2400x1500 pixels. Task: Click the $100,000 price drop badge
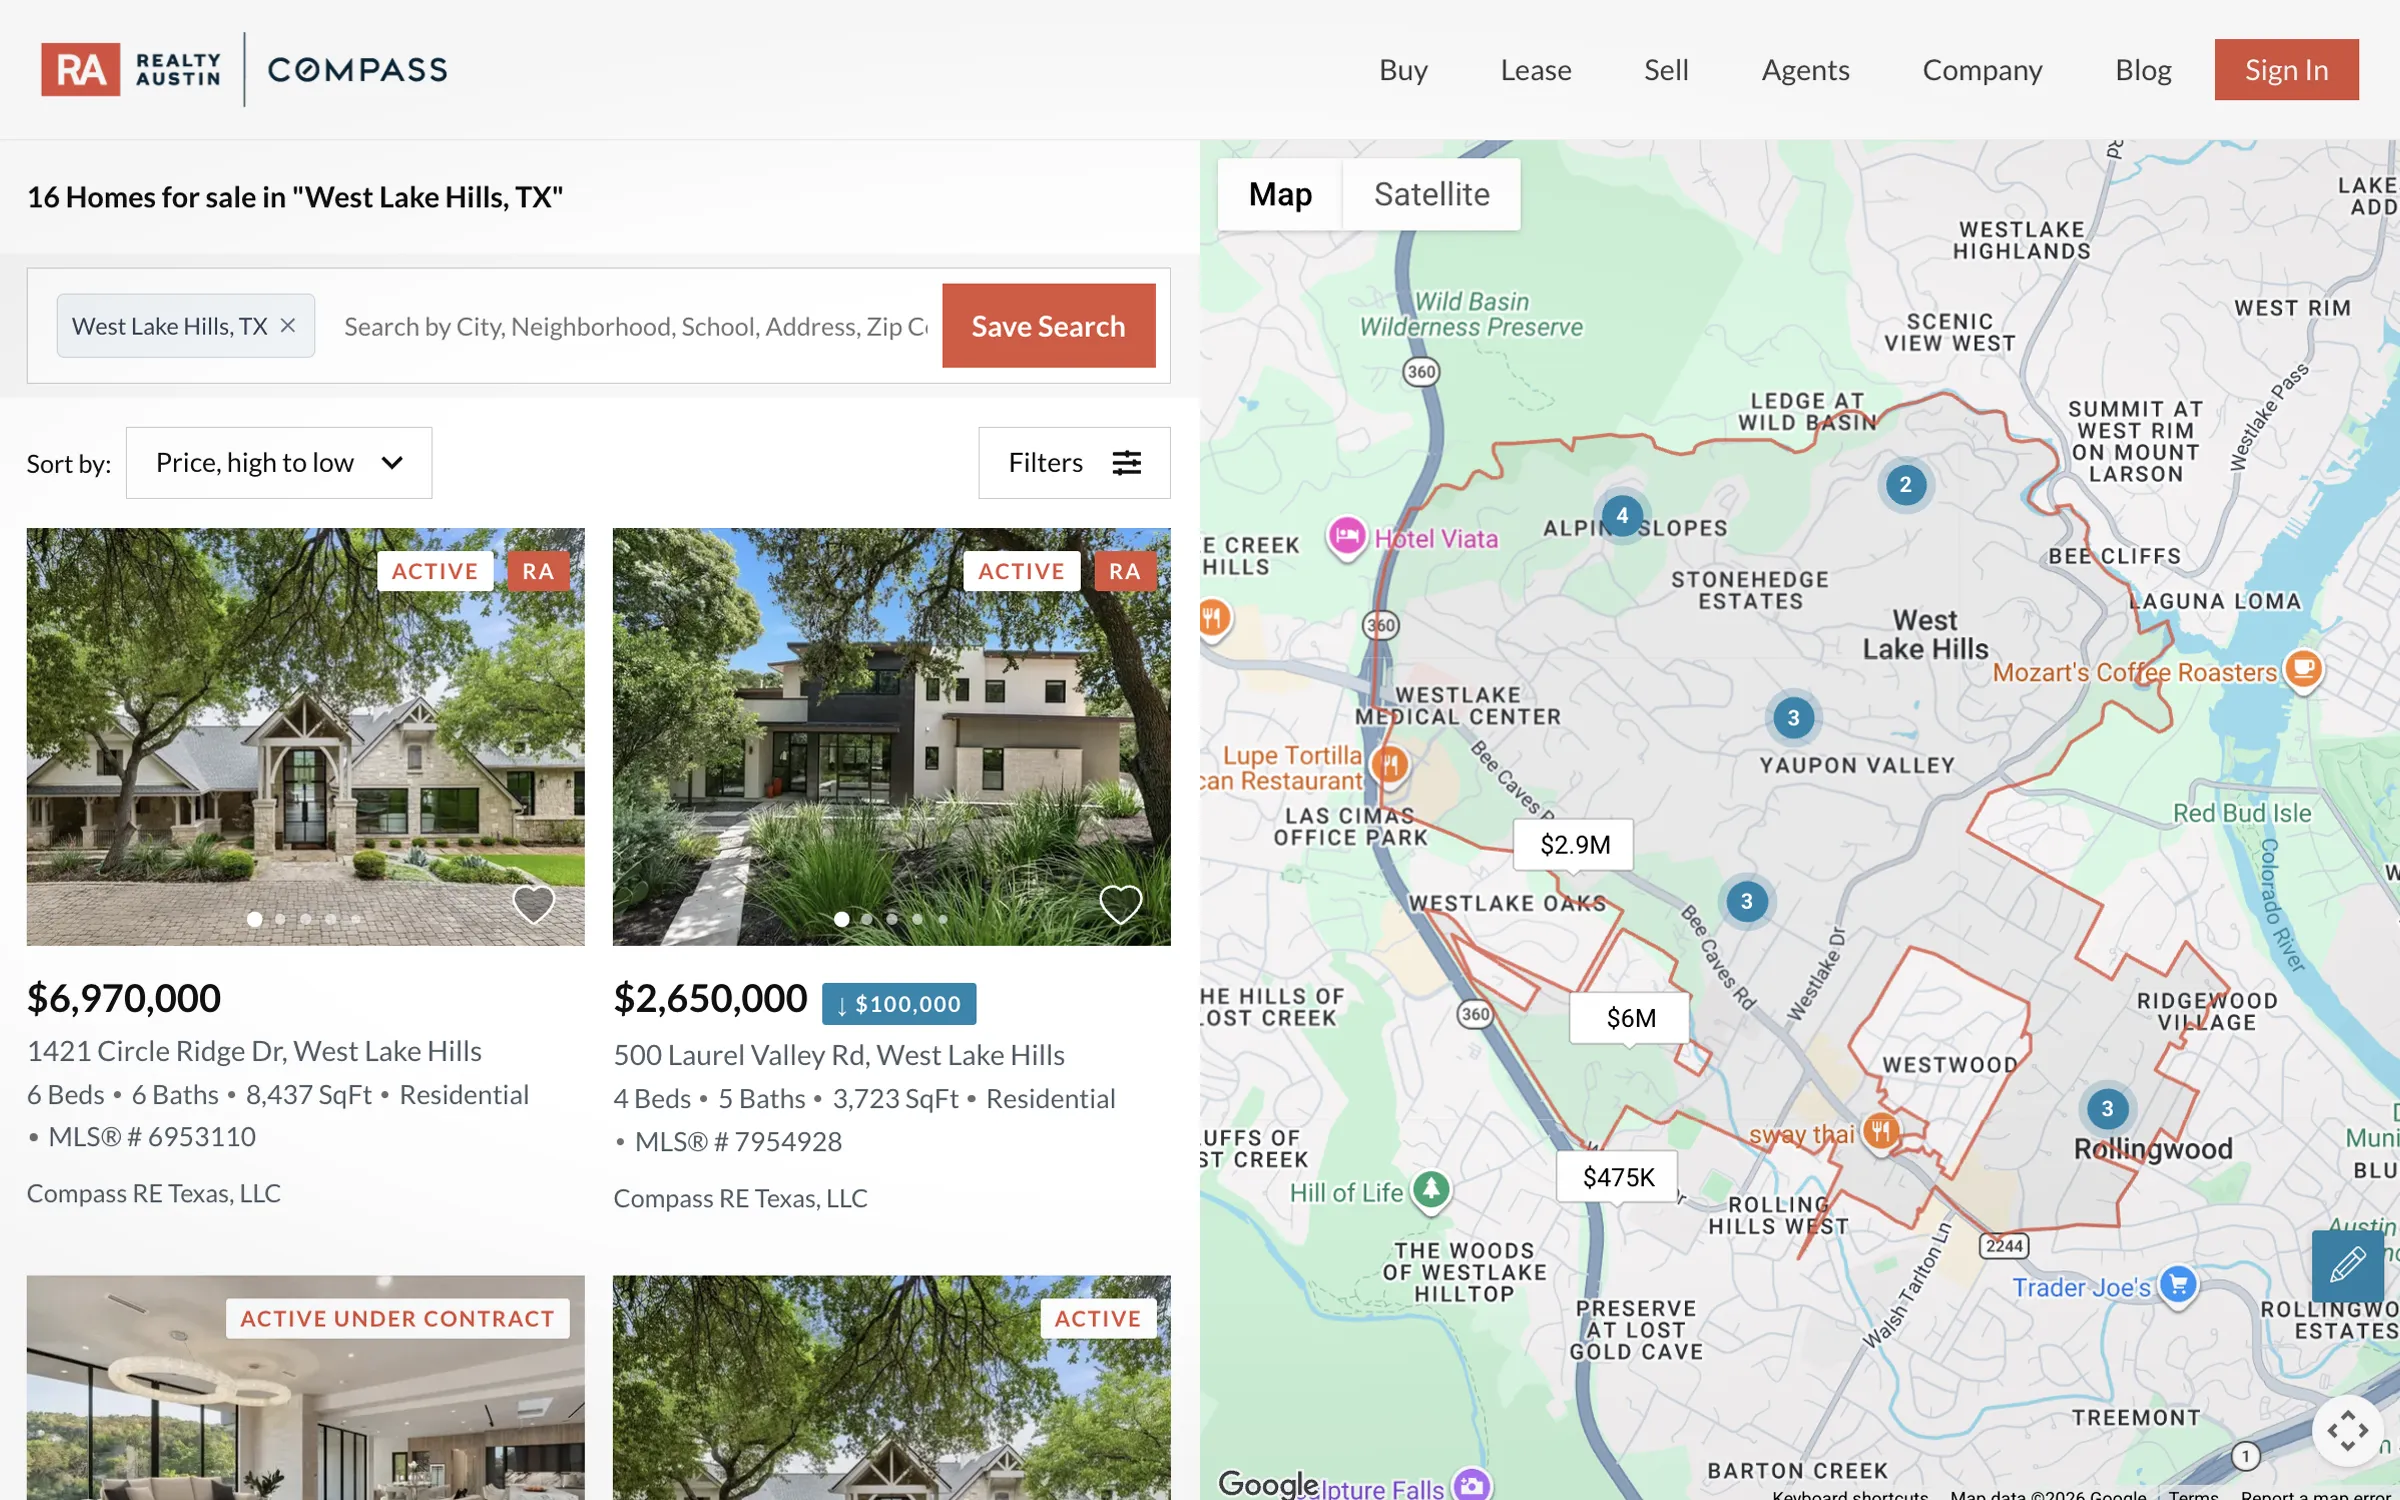[x=899, y=1004]
